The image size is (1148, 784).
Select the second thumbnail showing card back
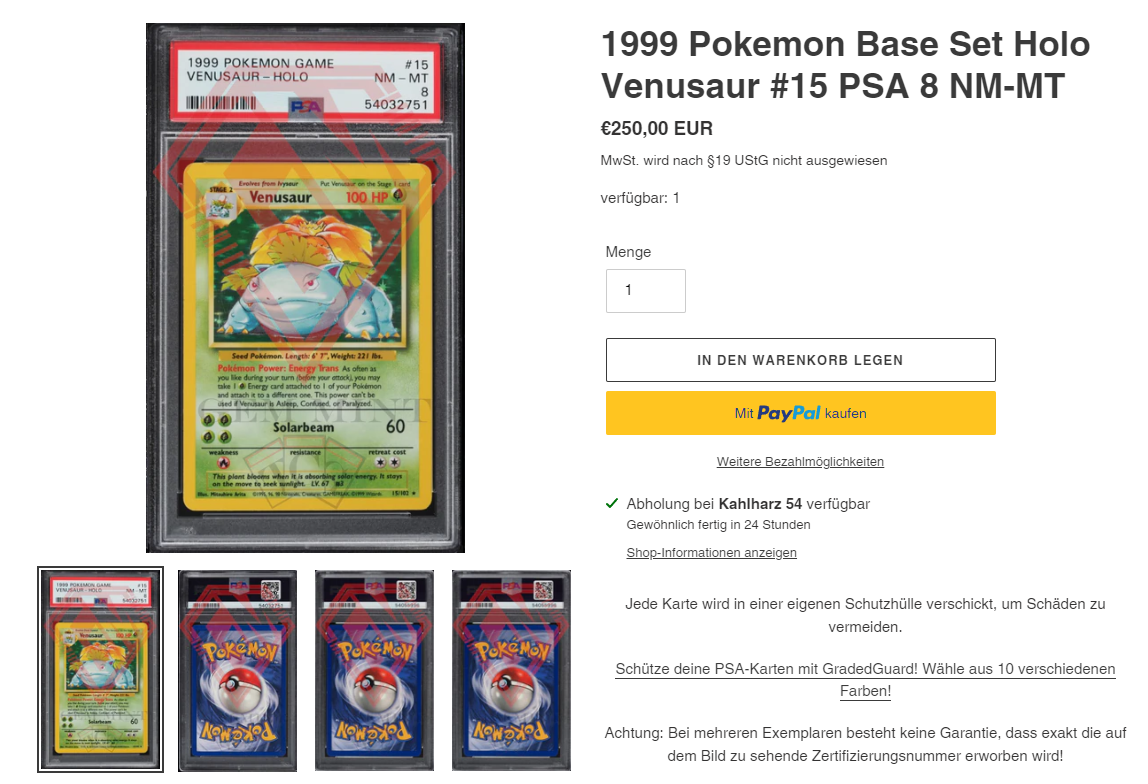[x=237, y=671]
